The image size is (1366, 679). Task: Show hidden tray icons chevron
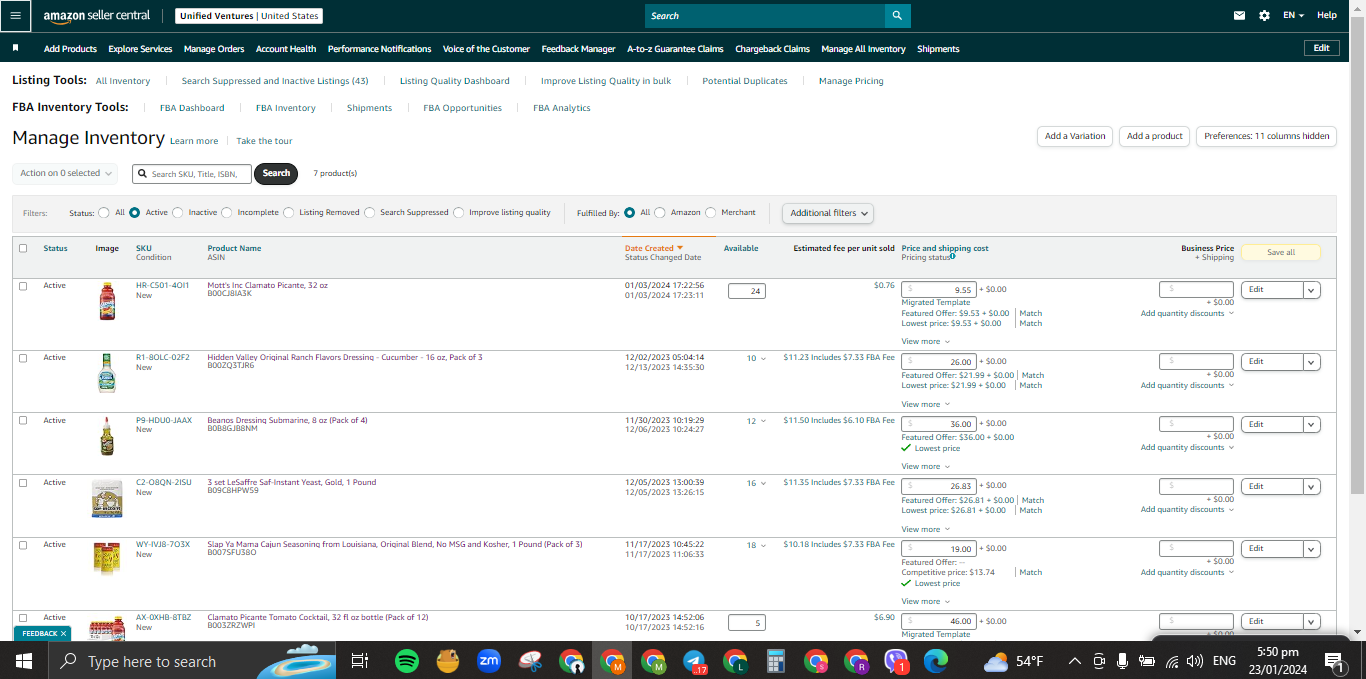coord(1075,661)
